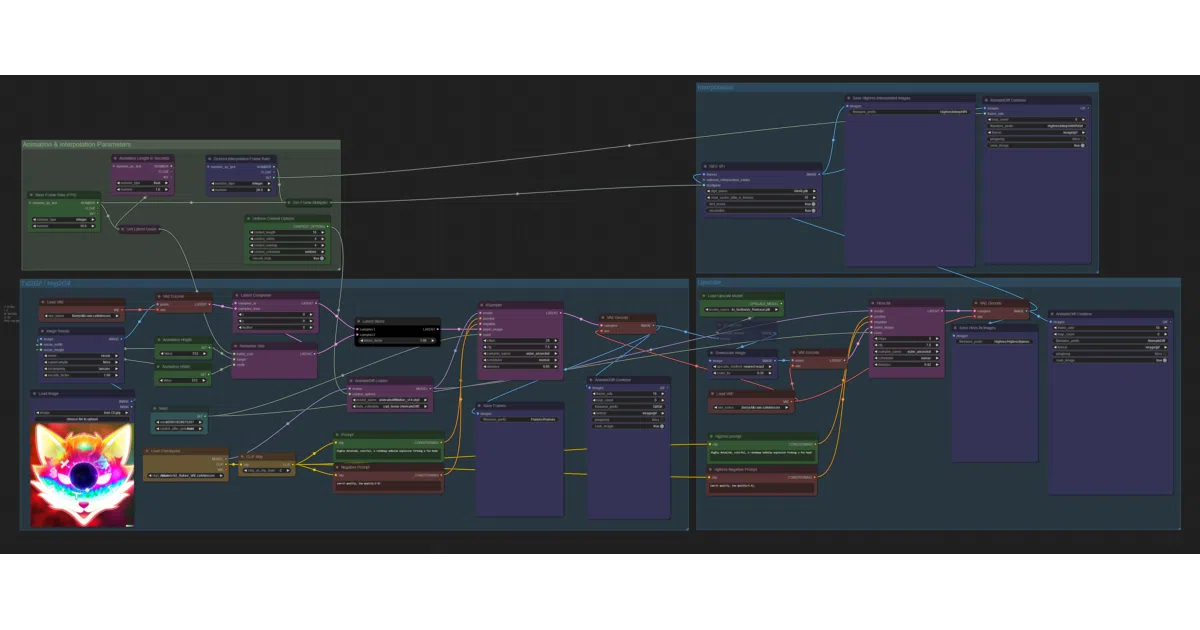Toggle ensemble in RIFE VFI node
Screen dimensions: 1200x630
click(761, 210)
